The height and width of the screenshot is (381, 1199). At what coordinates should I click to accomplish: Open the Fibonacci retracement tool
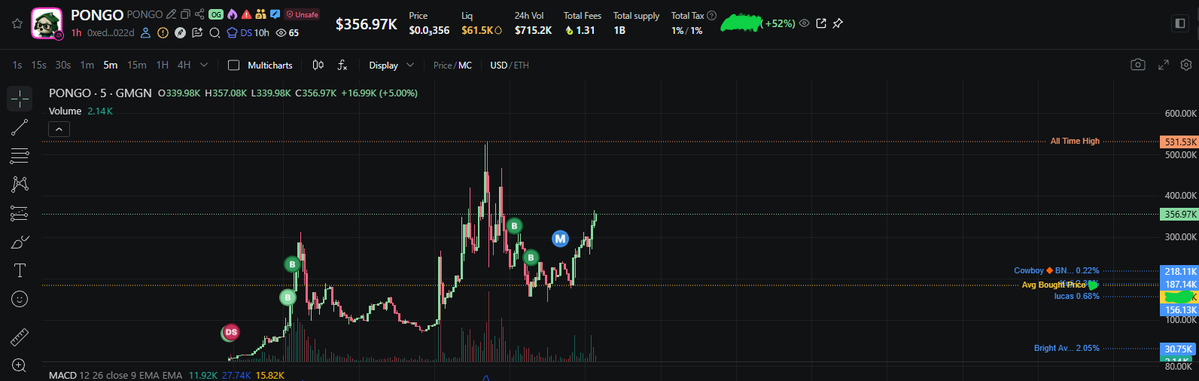(x=20, y=155)
